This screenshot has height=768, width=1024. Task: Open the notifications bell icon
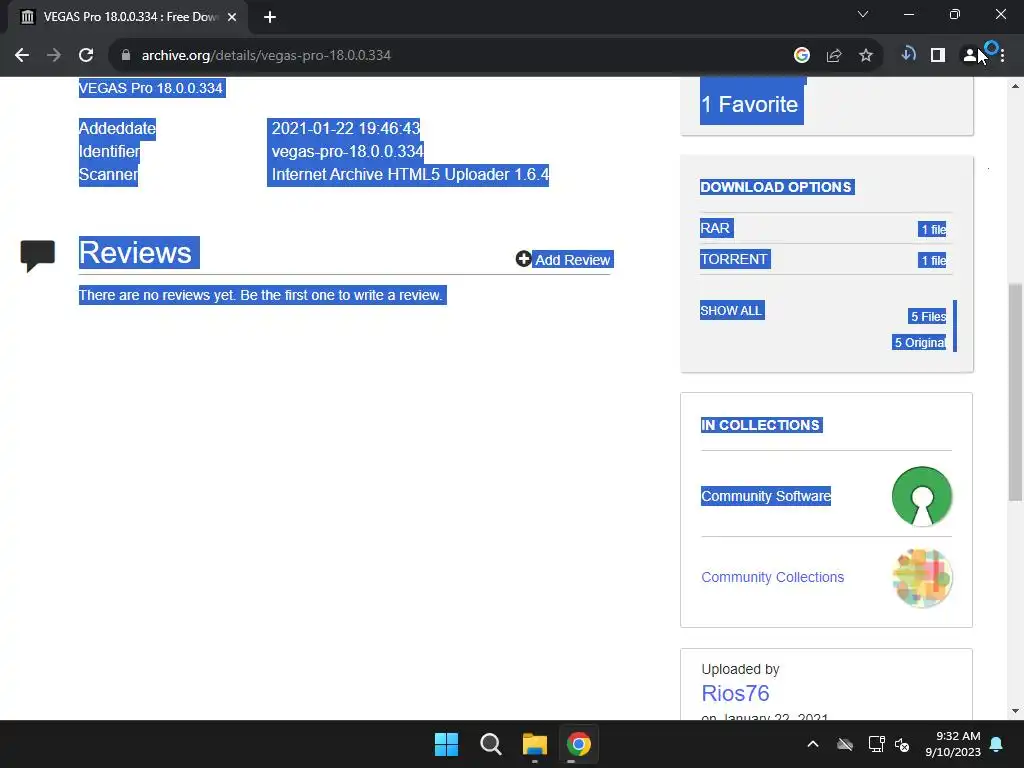(x=997, y=744)
